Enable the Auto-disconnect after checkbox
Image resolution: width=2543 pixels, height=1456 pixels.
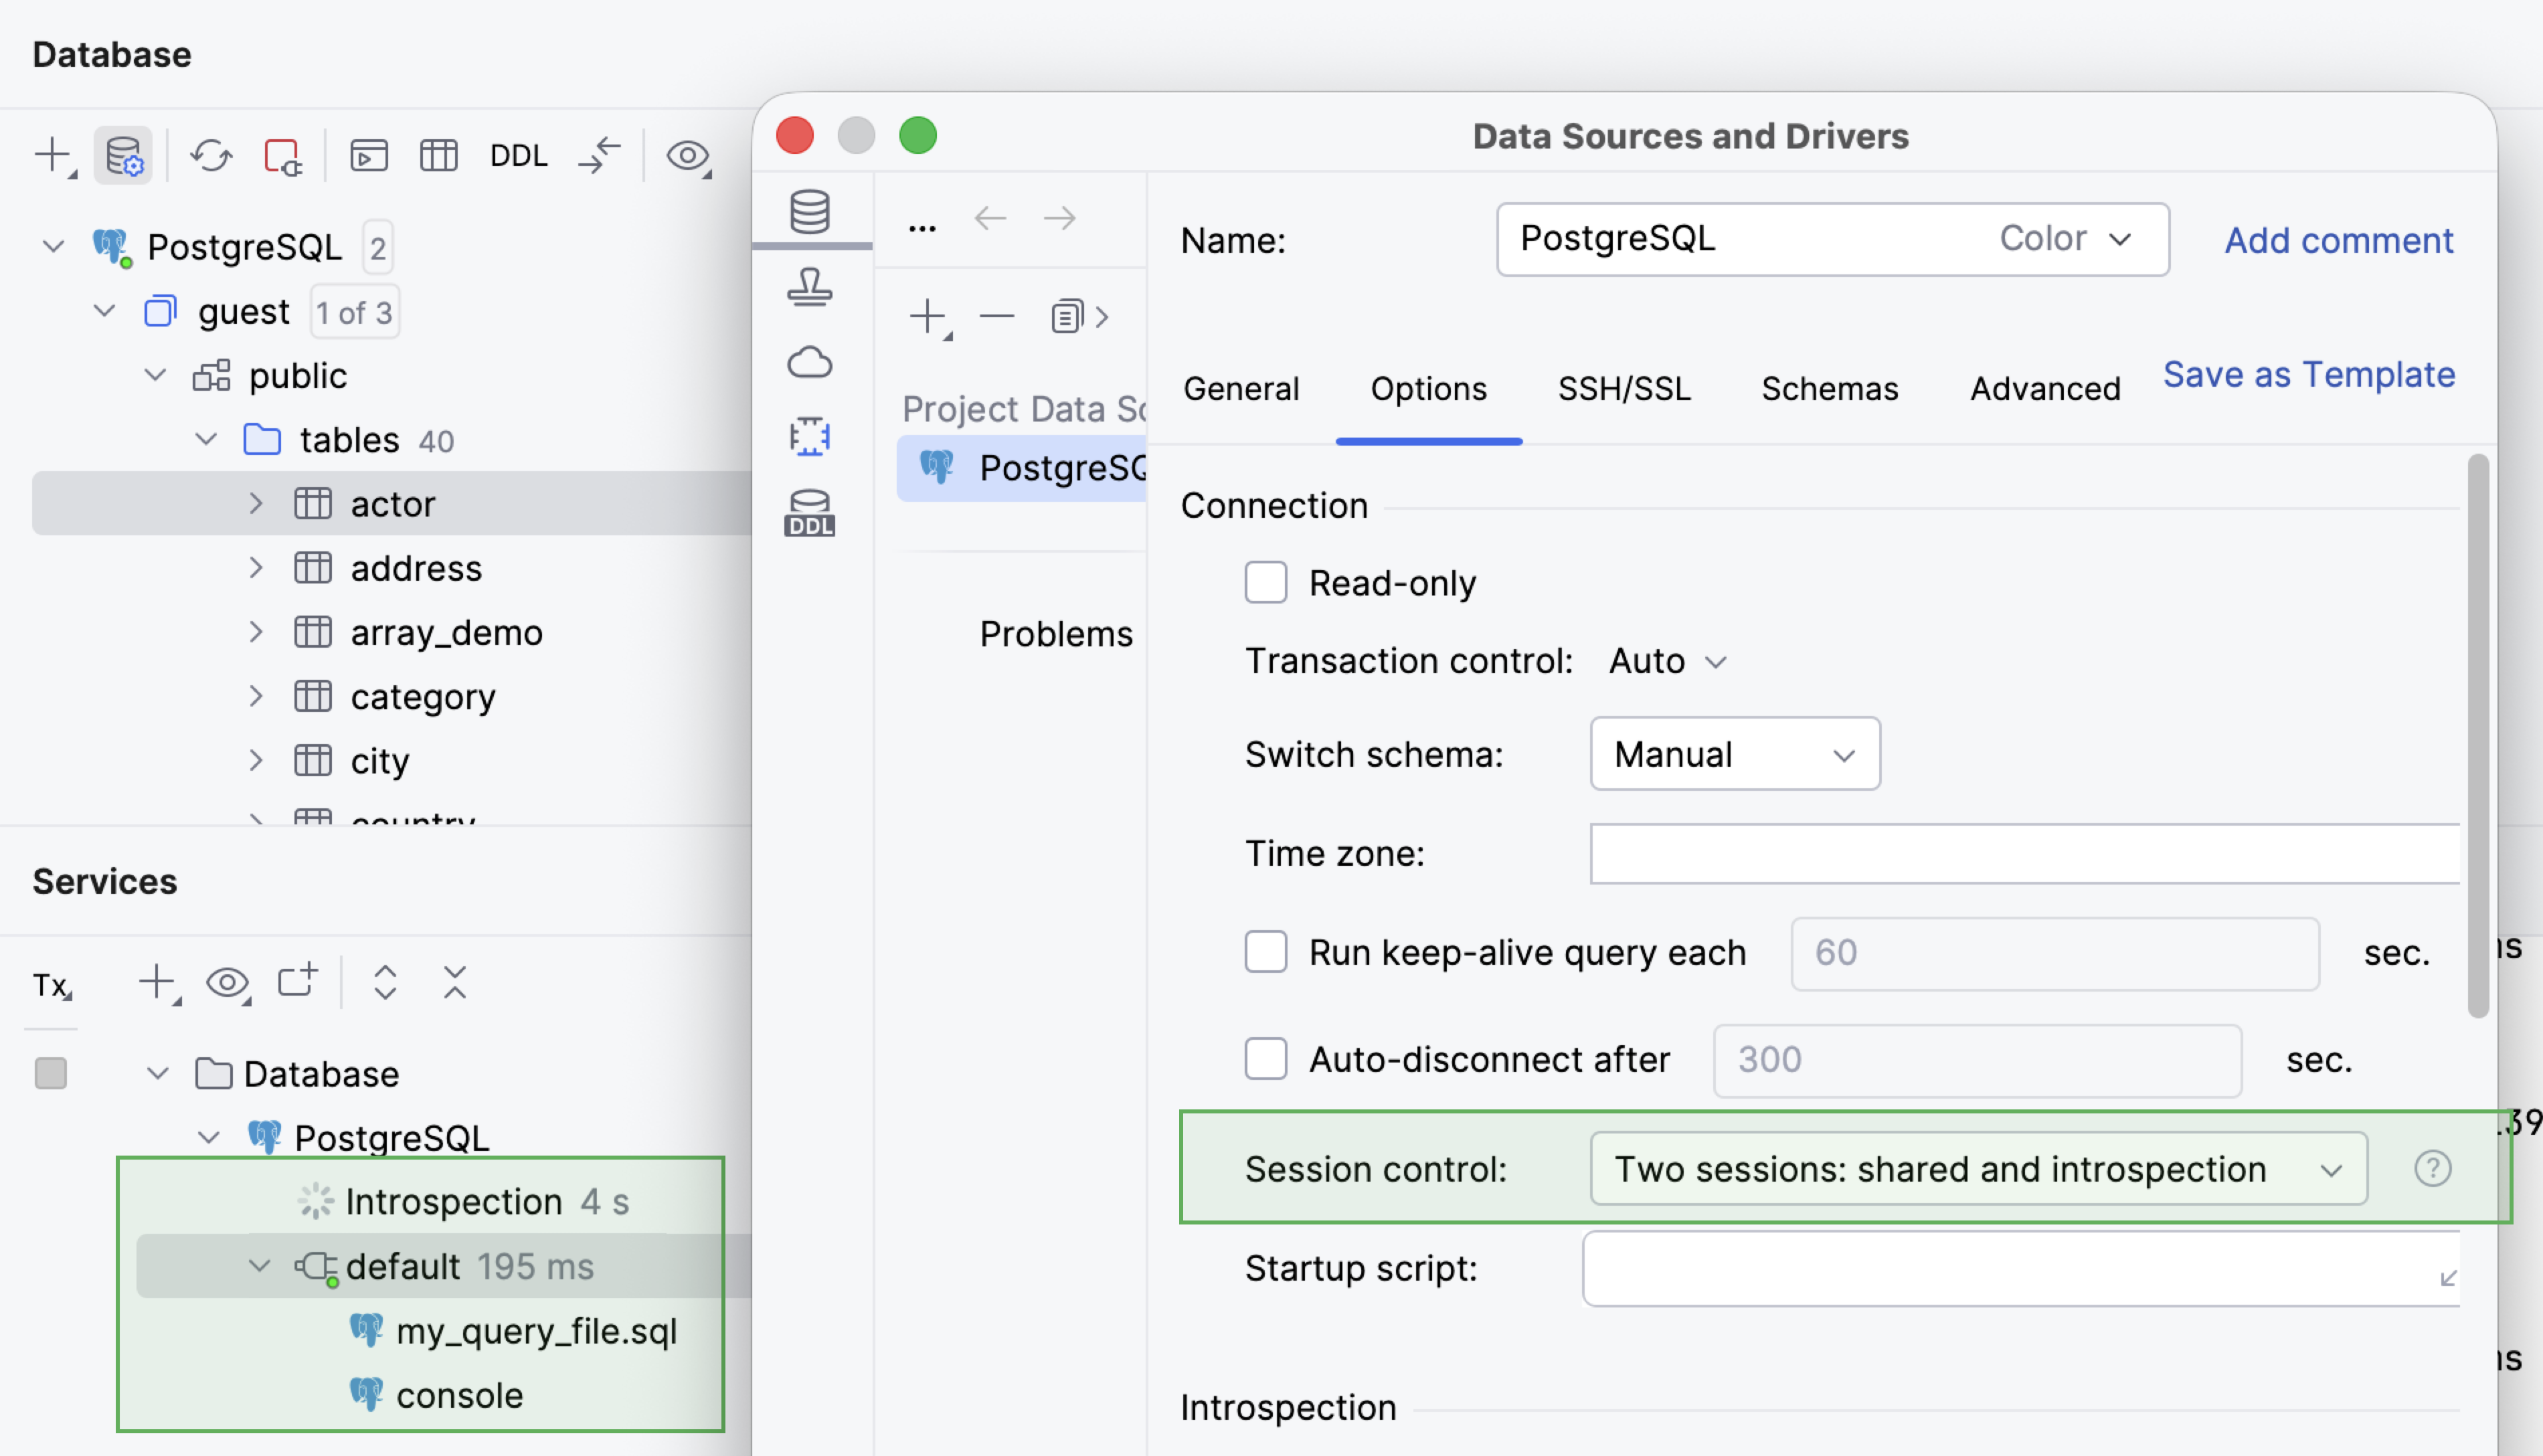pyautogui.click(x=1266, y=1058)
